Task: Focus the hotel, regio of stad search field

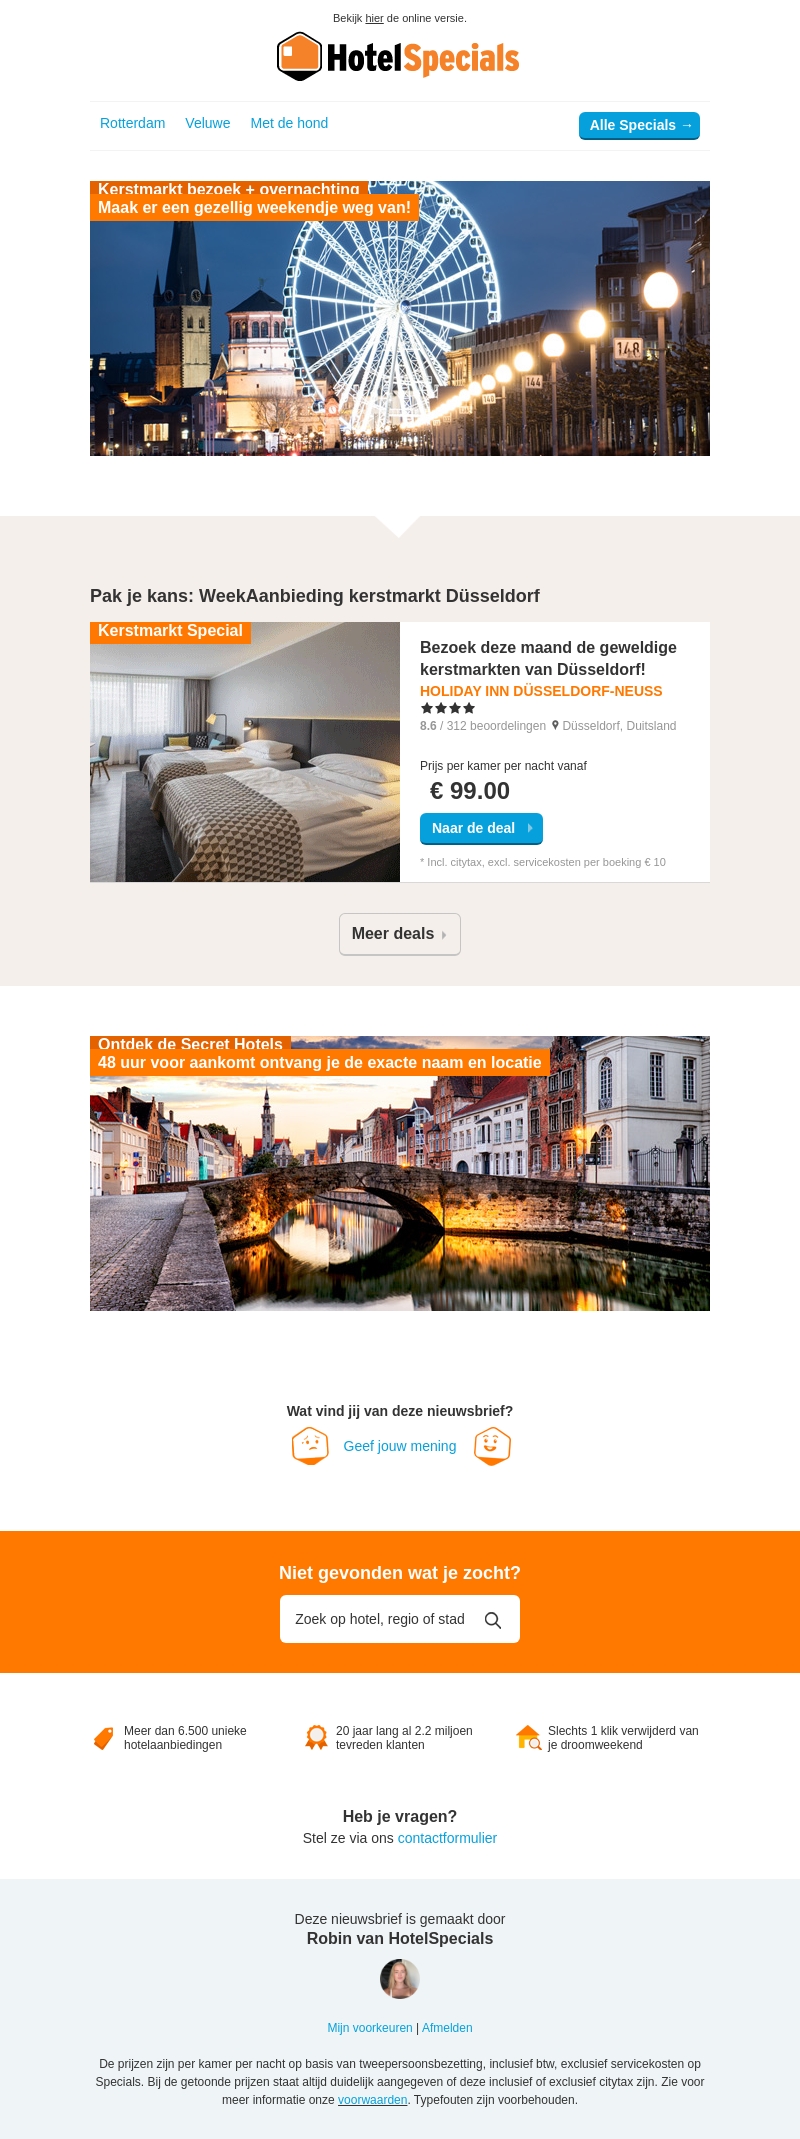Action: 400,1619
